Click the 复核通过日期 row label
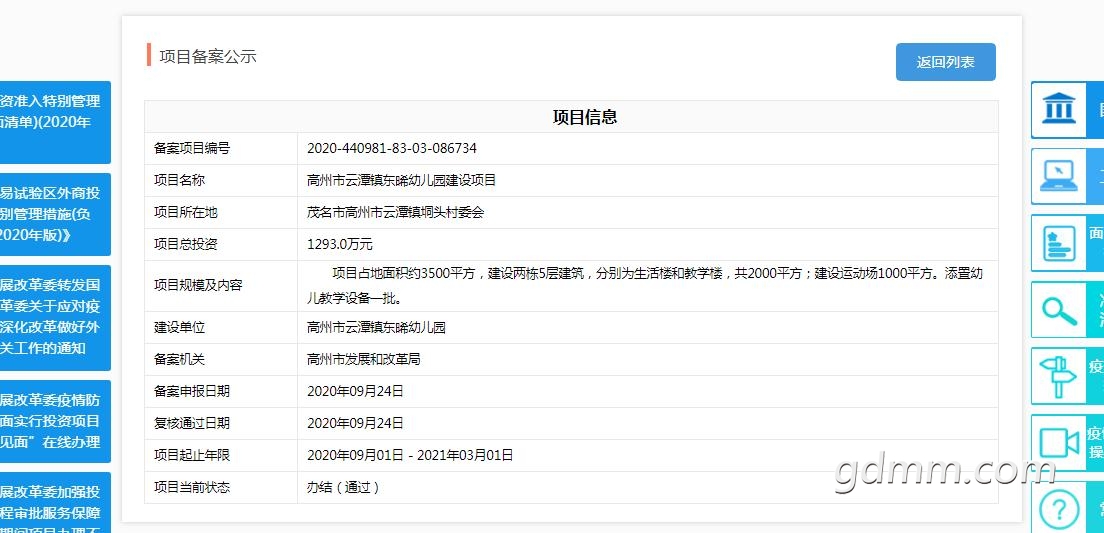1104x533 pixels. pyautogui.click(x=192, y=423)
